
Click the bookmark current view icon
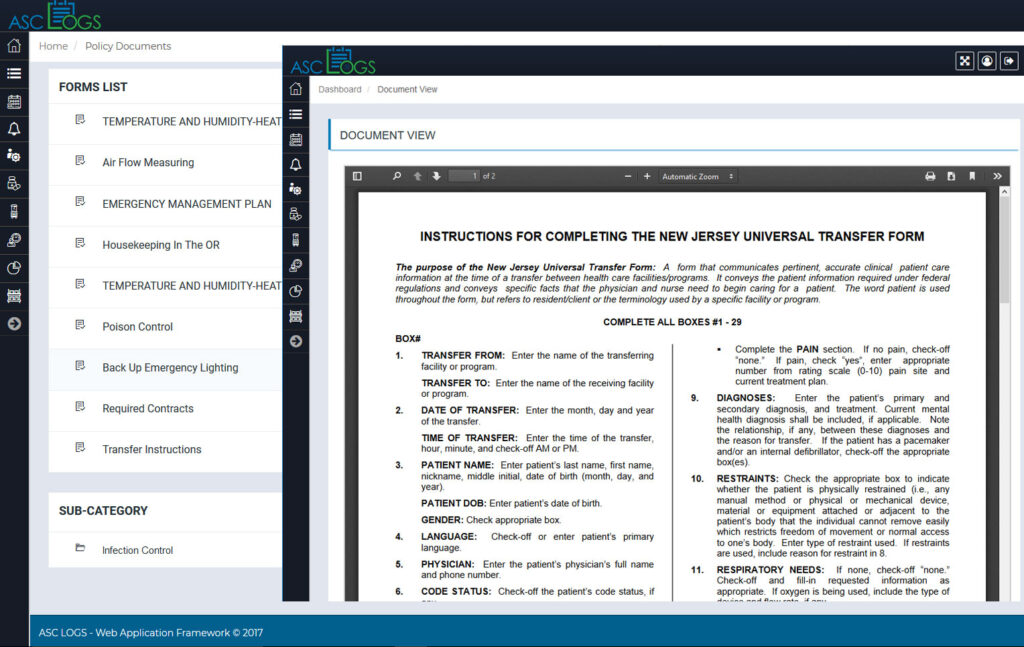(x=972, y=176)
